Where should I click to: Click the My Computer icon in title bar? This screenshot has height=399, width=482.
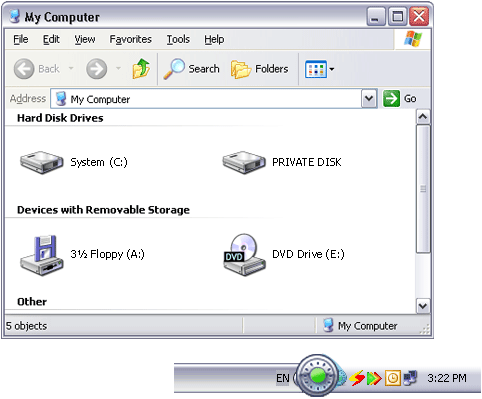[15, 16]
